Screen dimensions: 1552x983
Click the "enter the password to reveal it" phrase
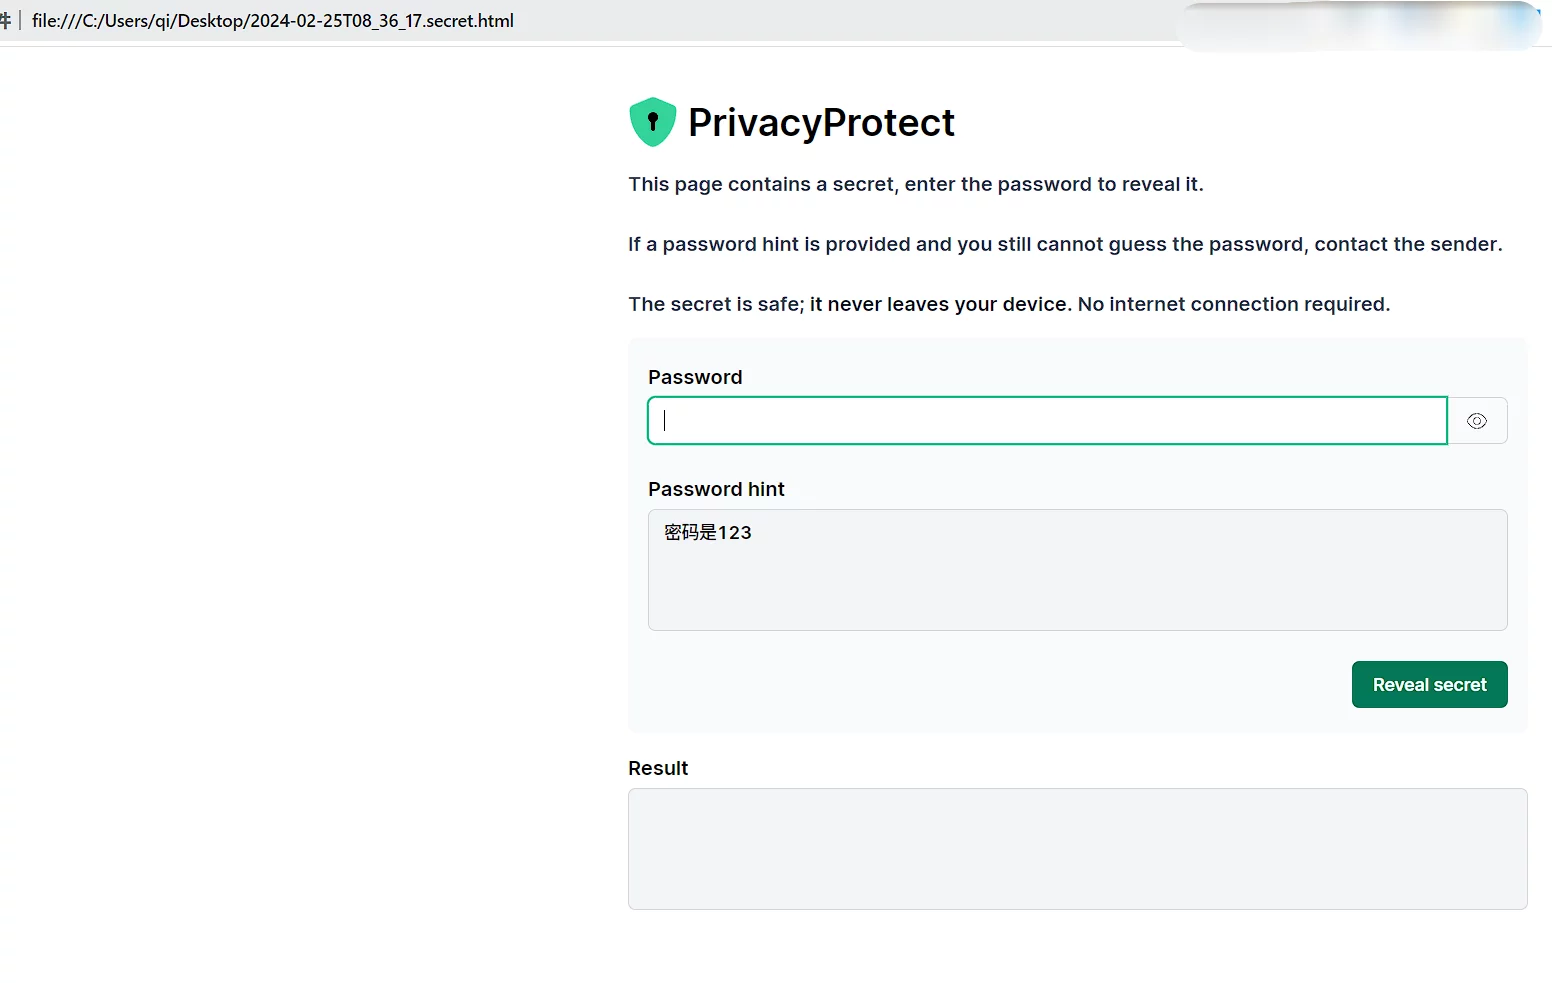click(1053, 184)
